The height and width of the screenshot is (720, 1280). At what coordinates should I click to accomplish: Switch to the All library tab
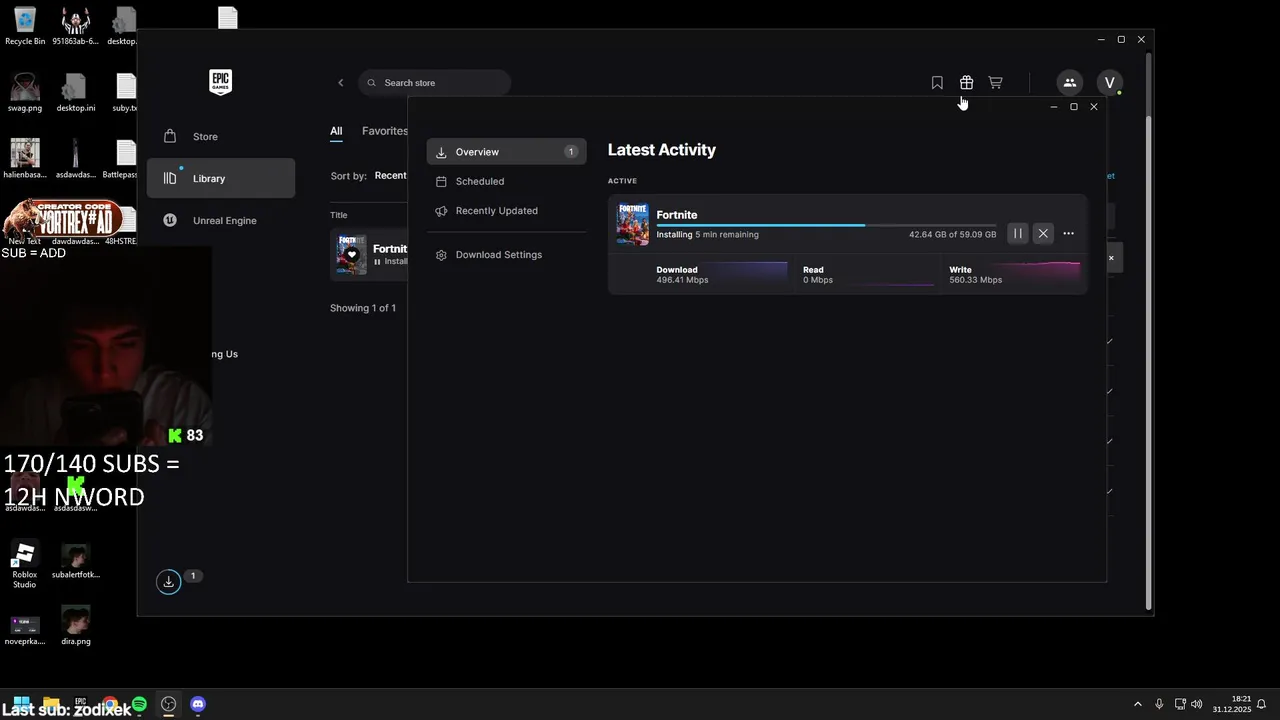coord(336,131)
